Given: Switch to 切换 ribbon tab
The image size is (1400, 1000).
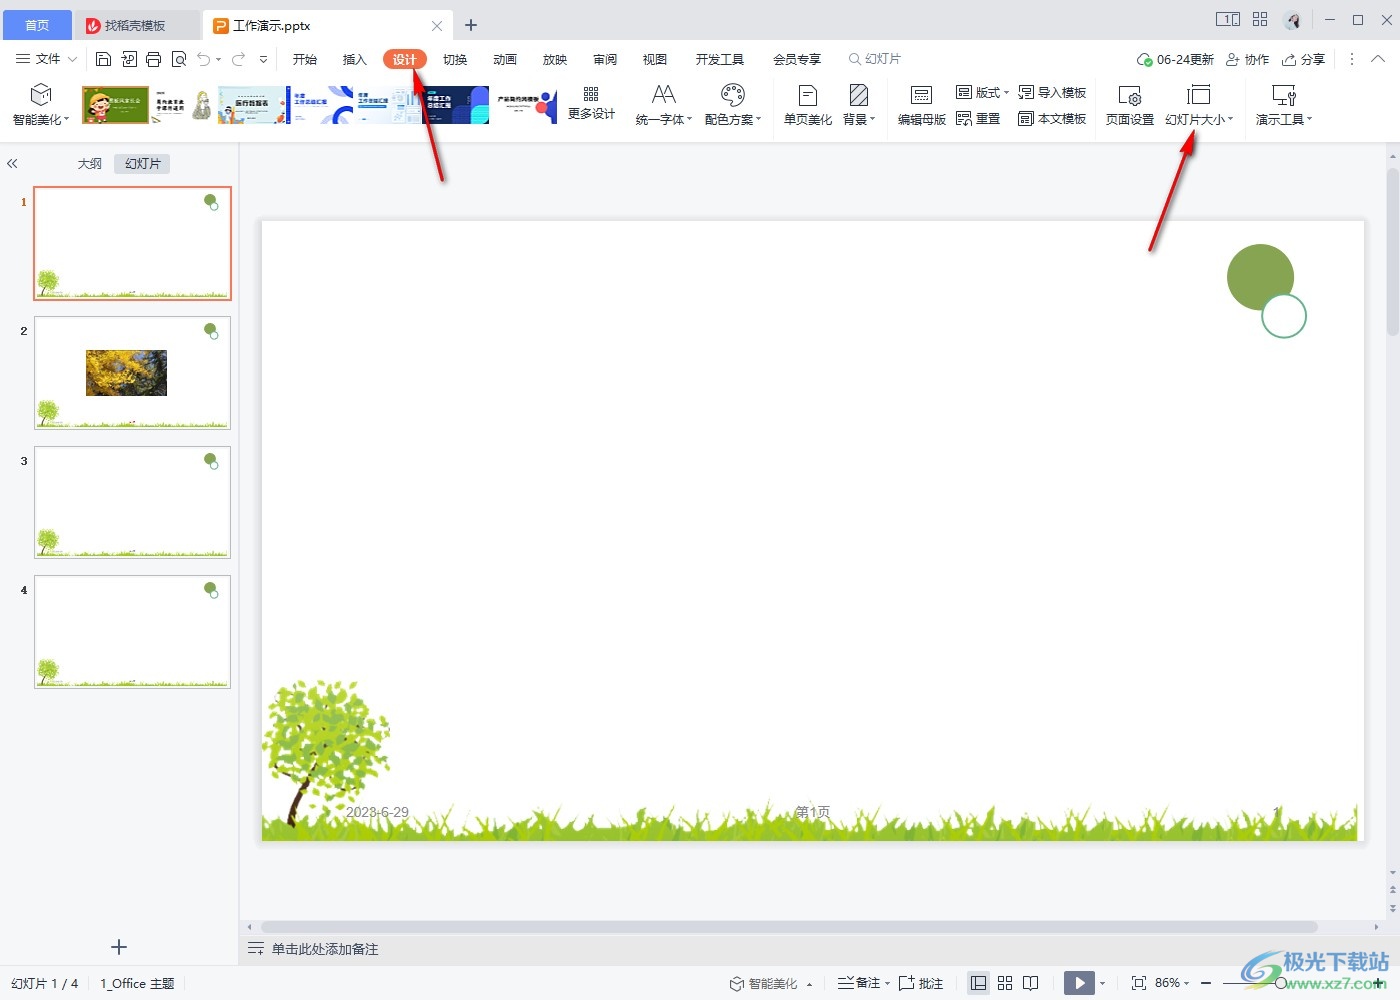Looking at the screenshot, I should click(455, 59).
